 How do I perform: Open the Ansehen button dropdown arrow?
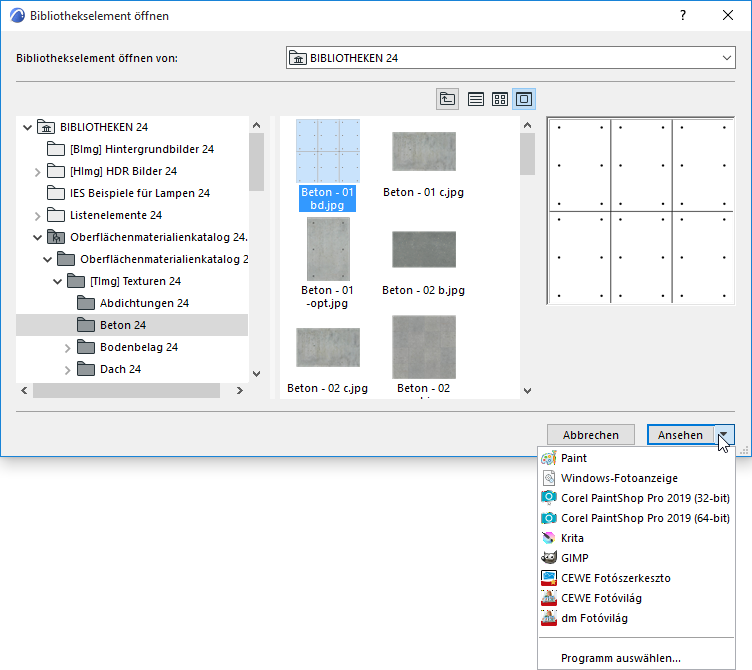[724, 435]
